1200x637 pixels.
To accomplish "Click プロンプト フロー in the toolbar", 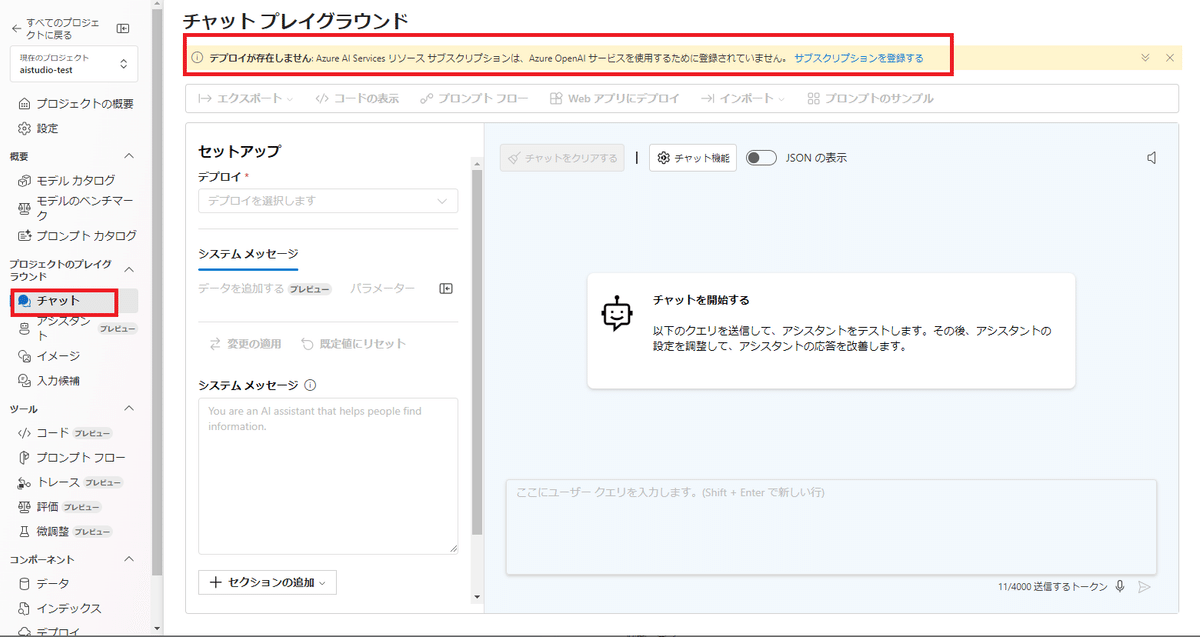I will point(474,99).
